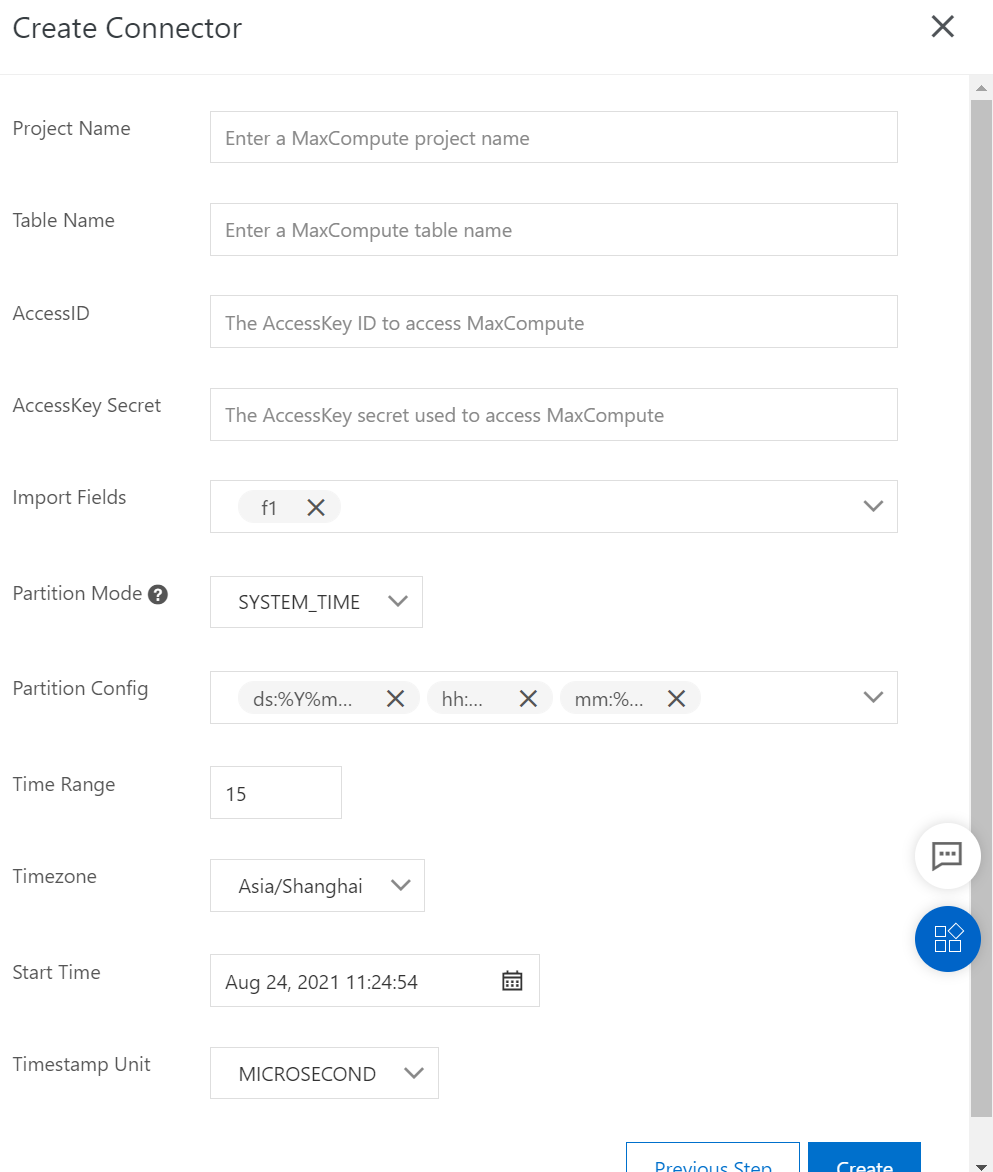Remove the hh partition config tag
This screenshot has width=993, height=1172.
tap(529, 699)
